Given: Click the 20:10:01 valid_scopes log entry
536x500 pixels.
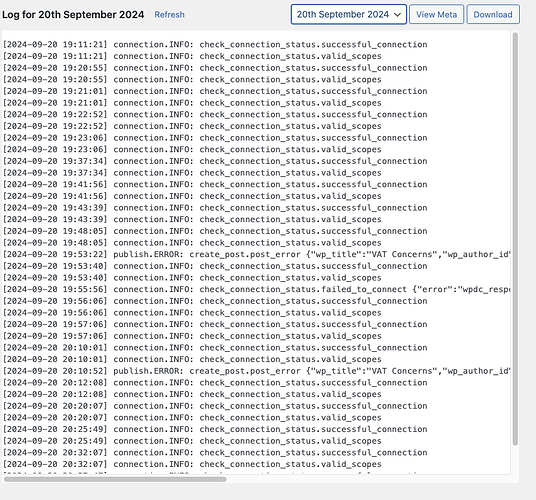Looking at the screenshot, I should tap(192, 359).
